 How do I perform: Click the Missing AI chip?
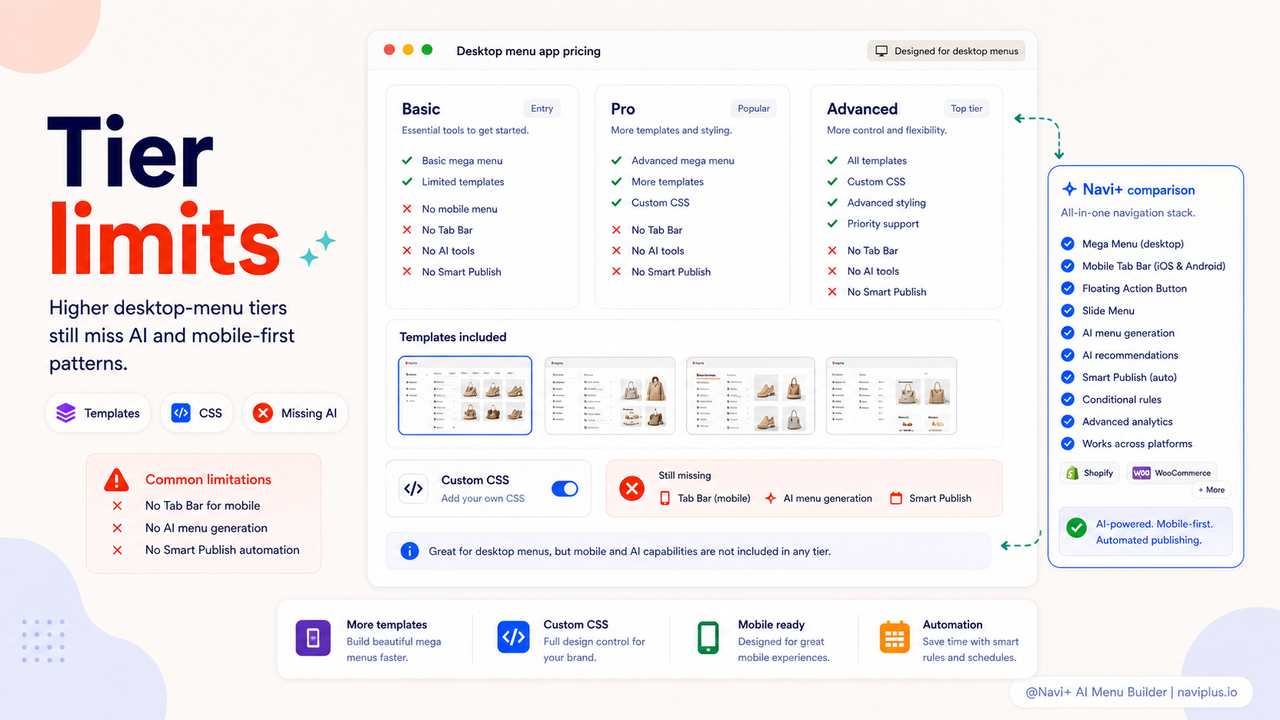point(295,413)
